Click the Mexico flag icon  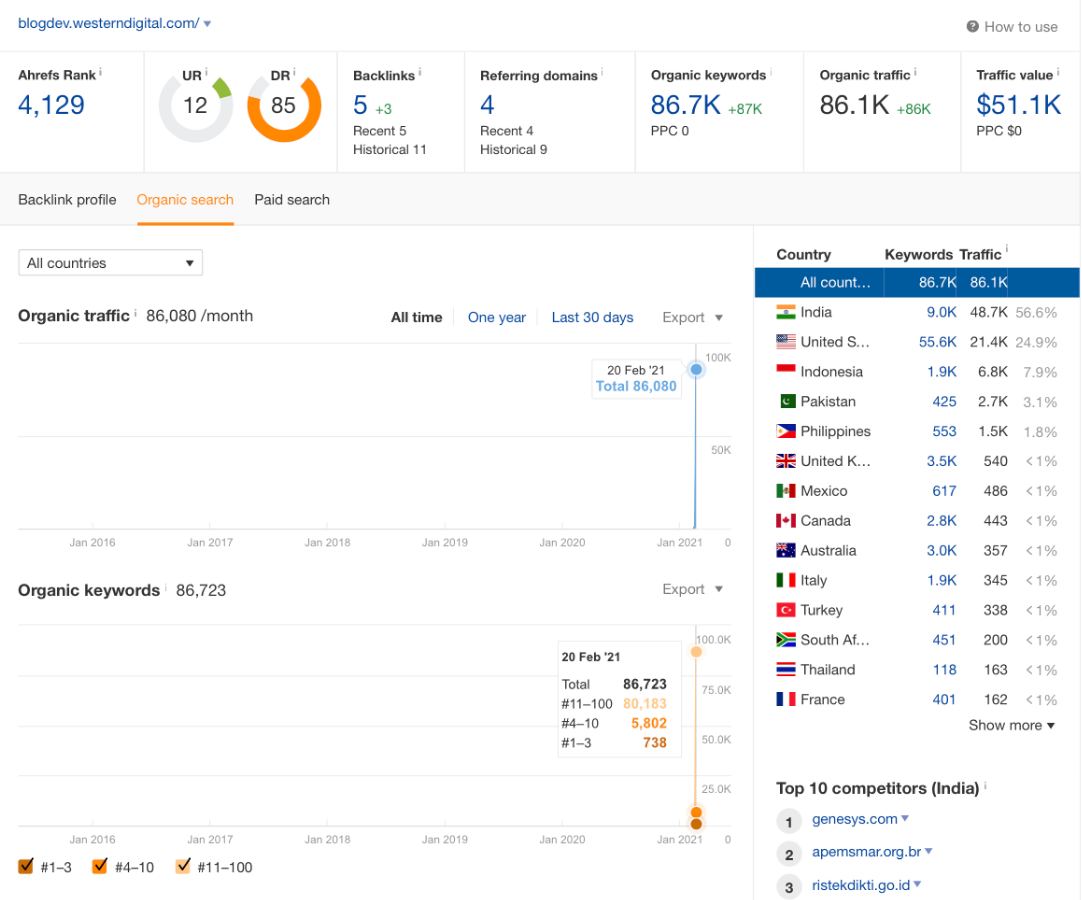coord(785,491)
